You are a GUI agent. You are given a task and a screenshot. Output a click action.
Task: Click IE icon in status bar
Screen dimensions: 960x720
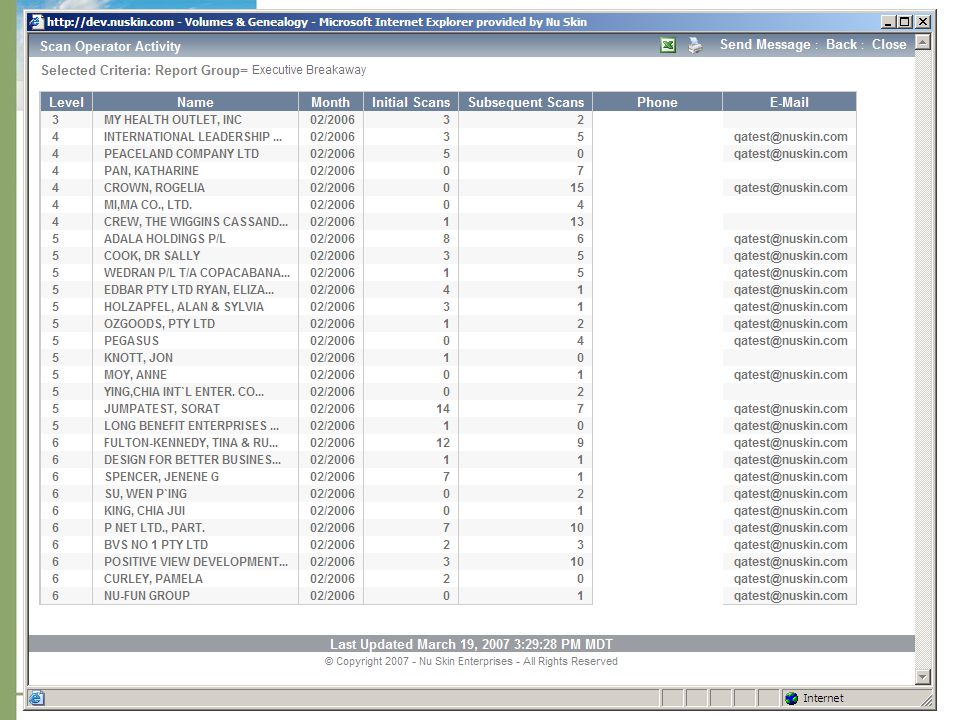coord(36,698)
